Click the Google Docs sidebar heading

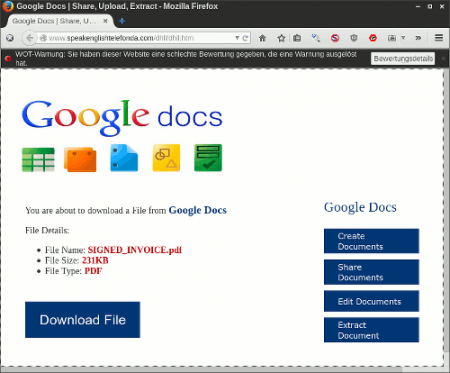point(360,207)
